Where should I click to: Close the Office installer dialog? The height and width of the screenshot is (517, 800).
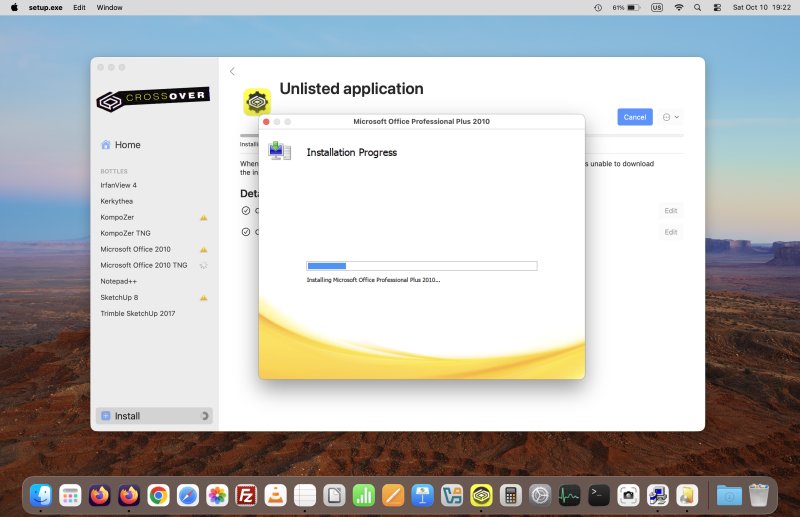coord(266,121)
